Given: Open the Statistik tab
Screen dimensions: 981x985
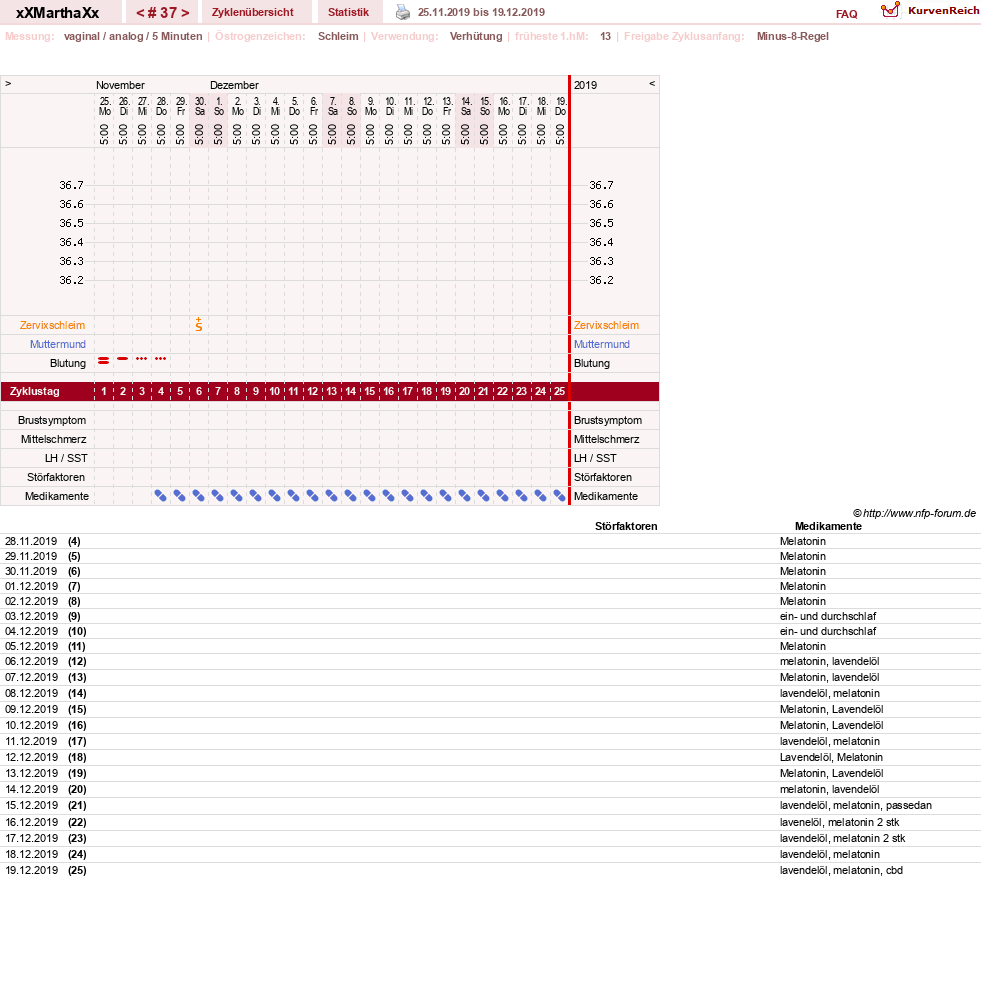Looking at the screenshot, I should click(349, 12).
